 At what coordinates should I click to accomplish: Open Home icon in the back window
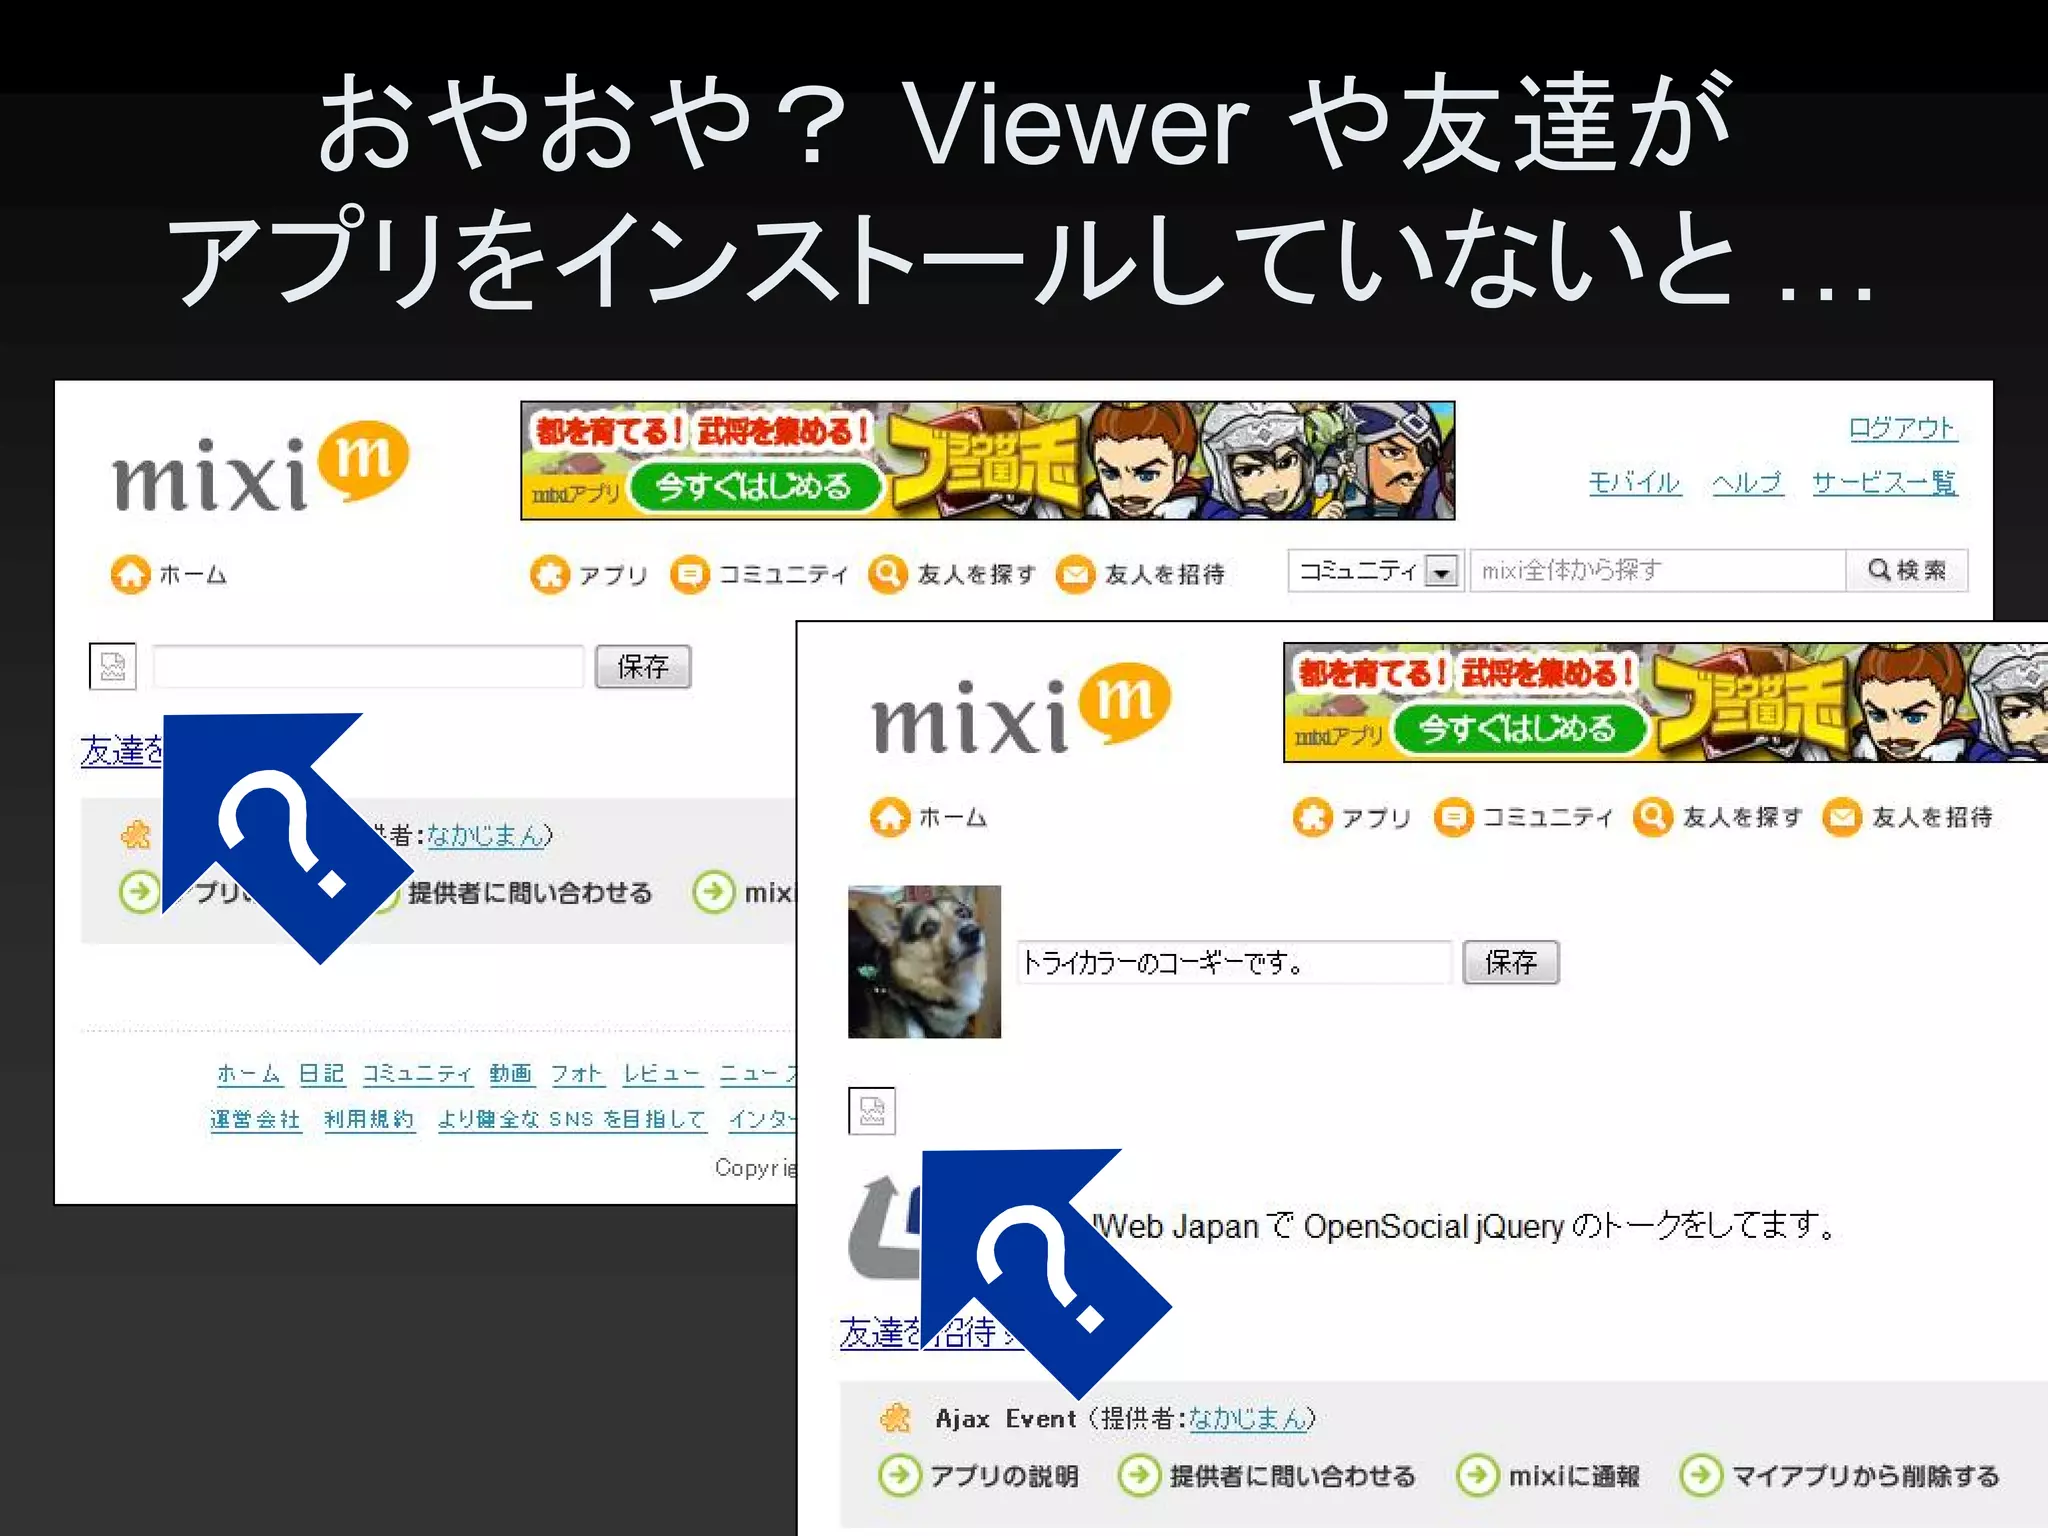pyautogui.click(x=130, y=574)
